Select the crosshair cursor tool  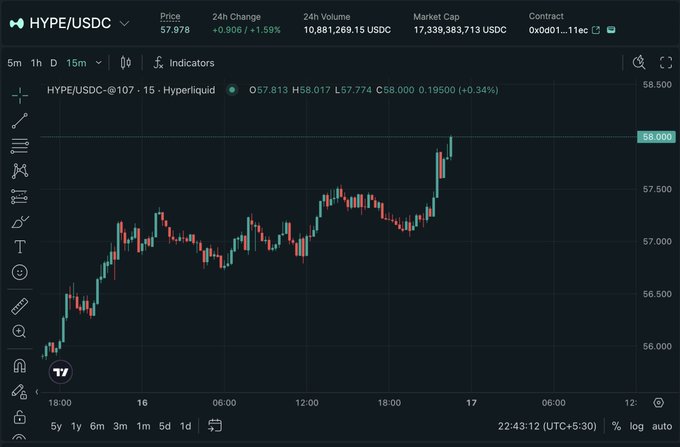point(20,95)
